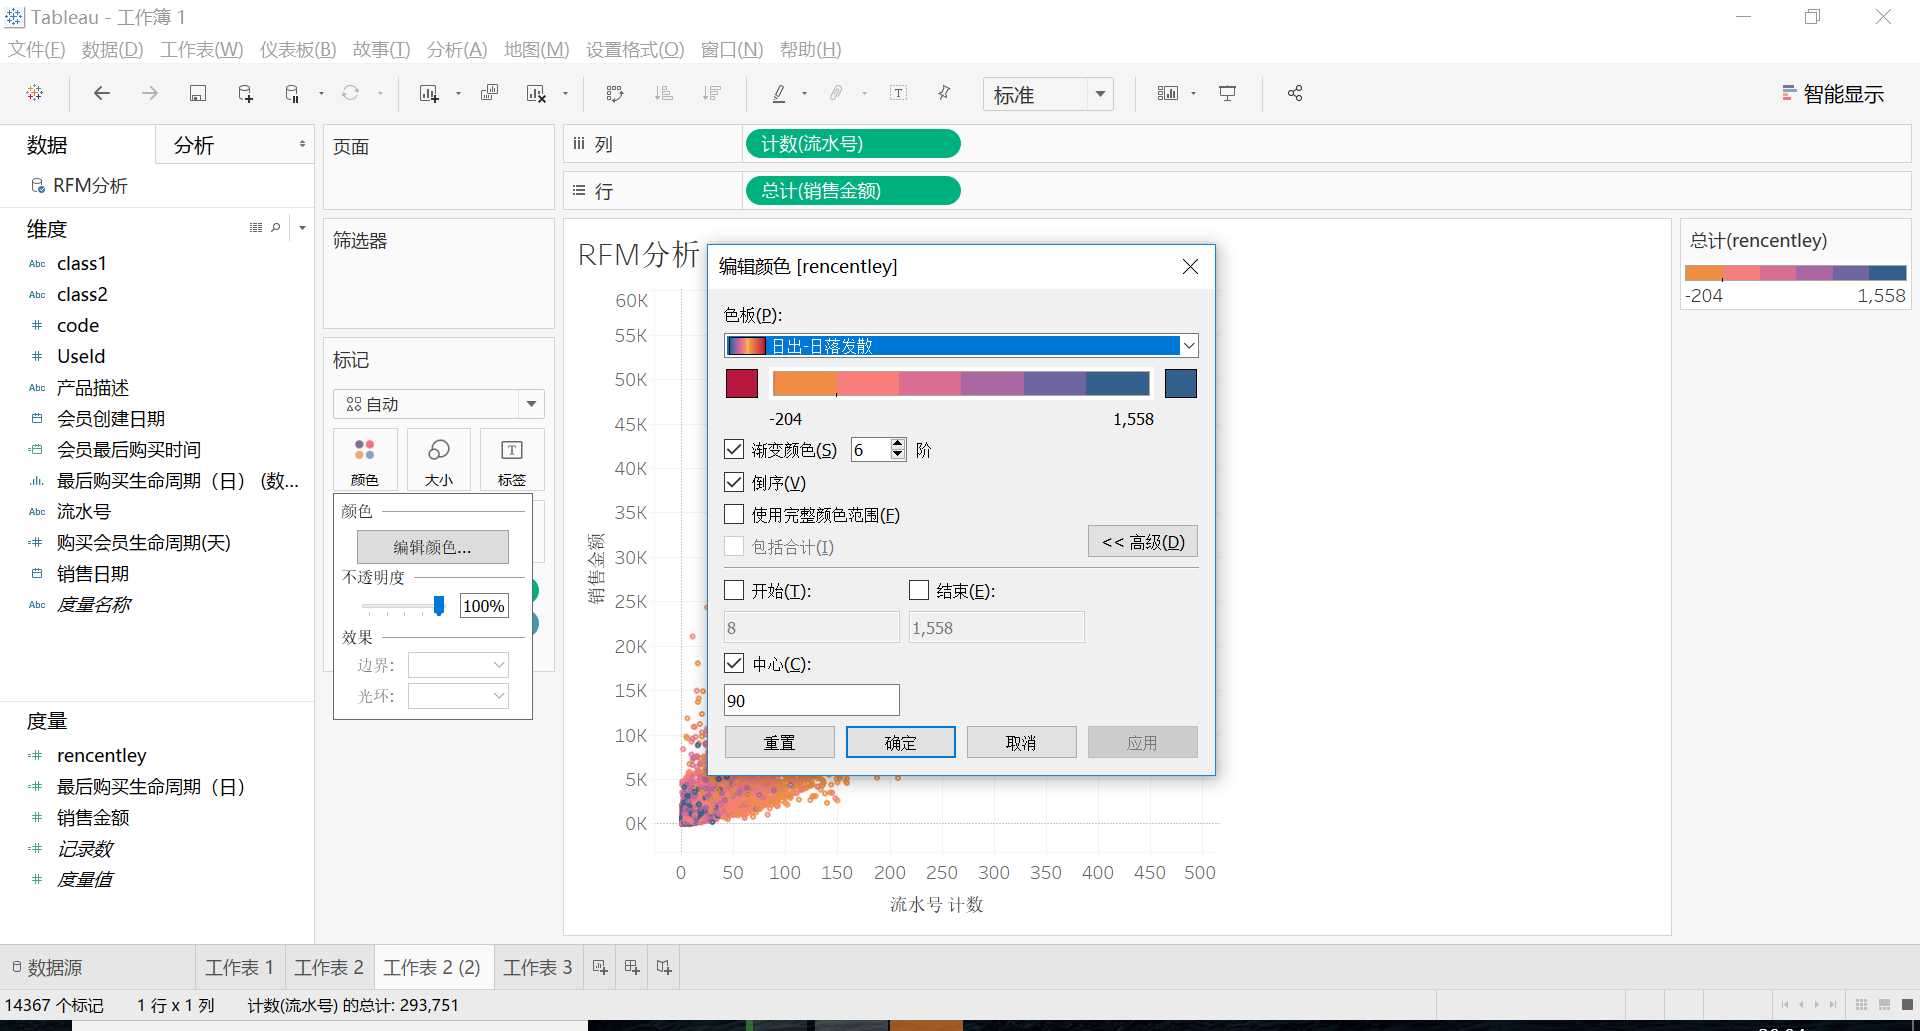1920x1031 pixels.
Task: Click the 编辑颜色... button
Action: (x=432, y=547)
